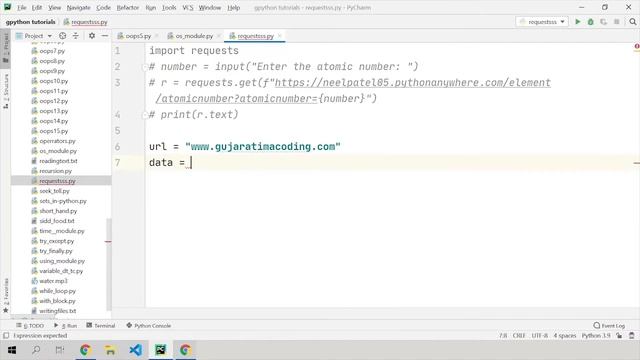The width and height of the screenshot is (640, 360).
Task: Click the www.gujaratimacoding.com string on line 6
Action: (263, 147)
